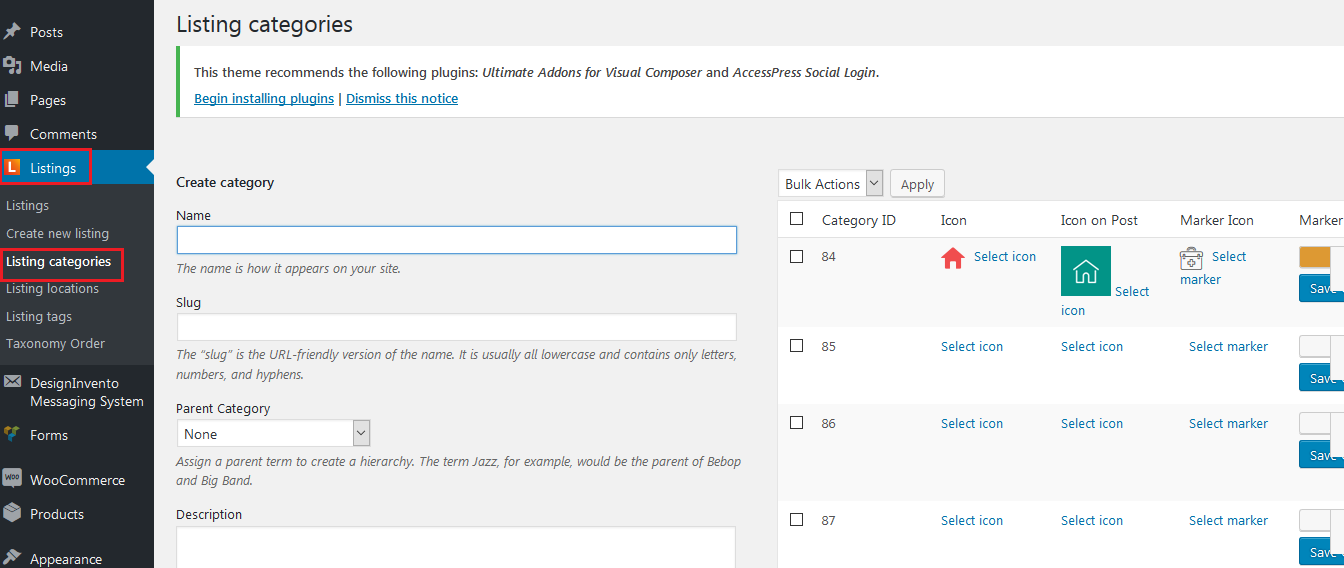Image resolution: width=1344 pixels, height=568 pixels.
Task: Open the Media menu
Action: coord(49,66)
